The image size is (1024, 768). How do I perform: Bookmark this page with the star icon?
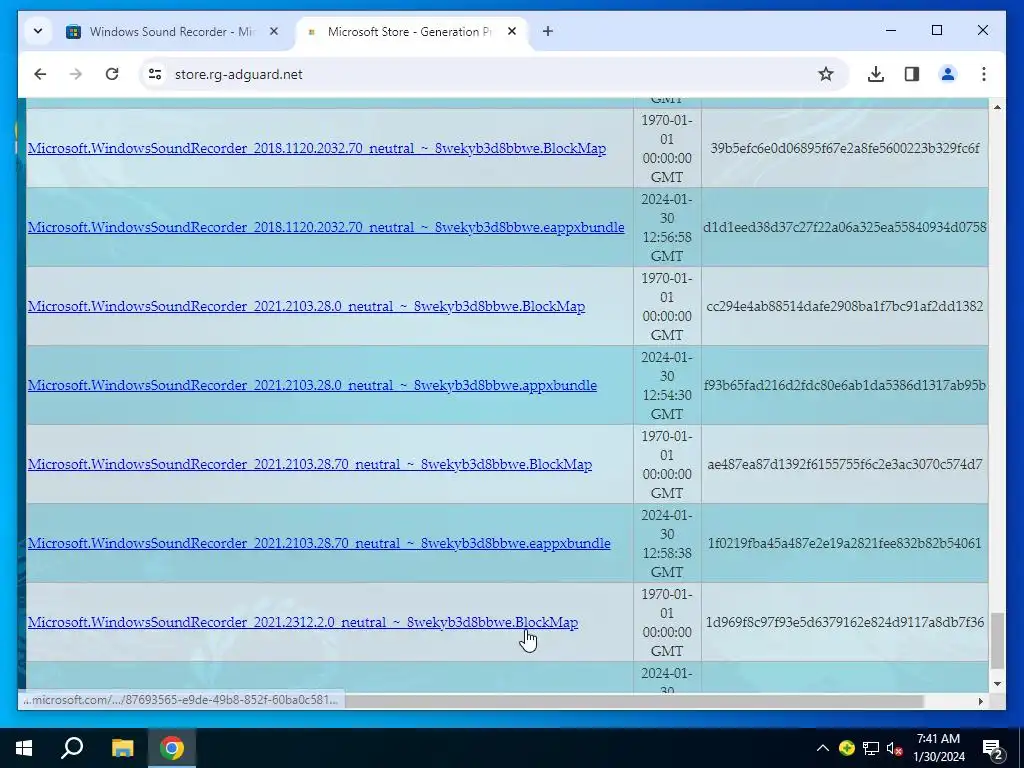825,74
